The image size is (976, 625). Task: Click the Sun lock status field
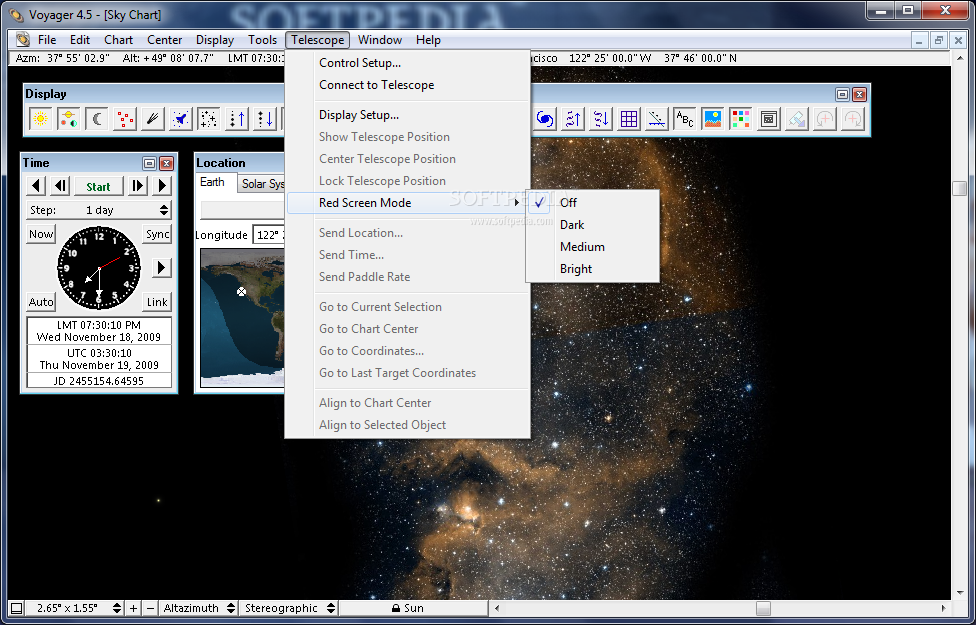(413, 608)
